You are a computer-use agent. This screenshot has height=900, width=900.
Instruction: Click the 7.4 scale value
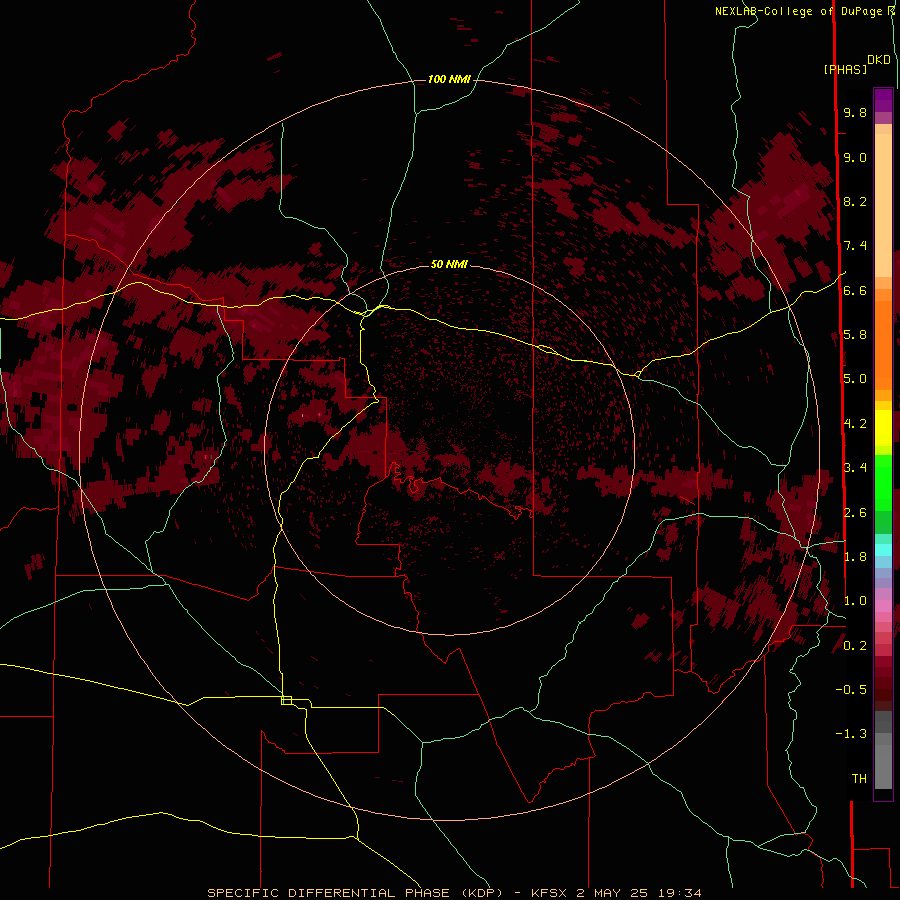click(855, 246)
